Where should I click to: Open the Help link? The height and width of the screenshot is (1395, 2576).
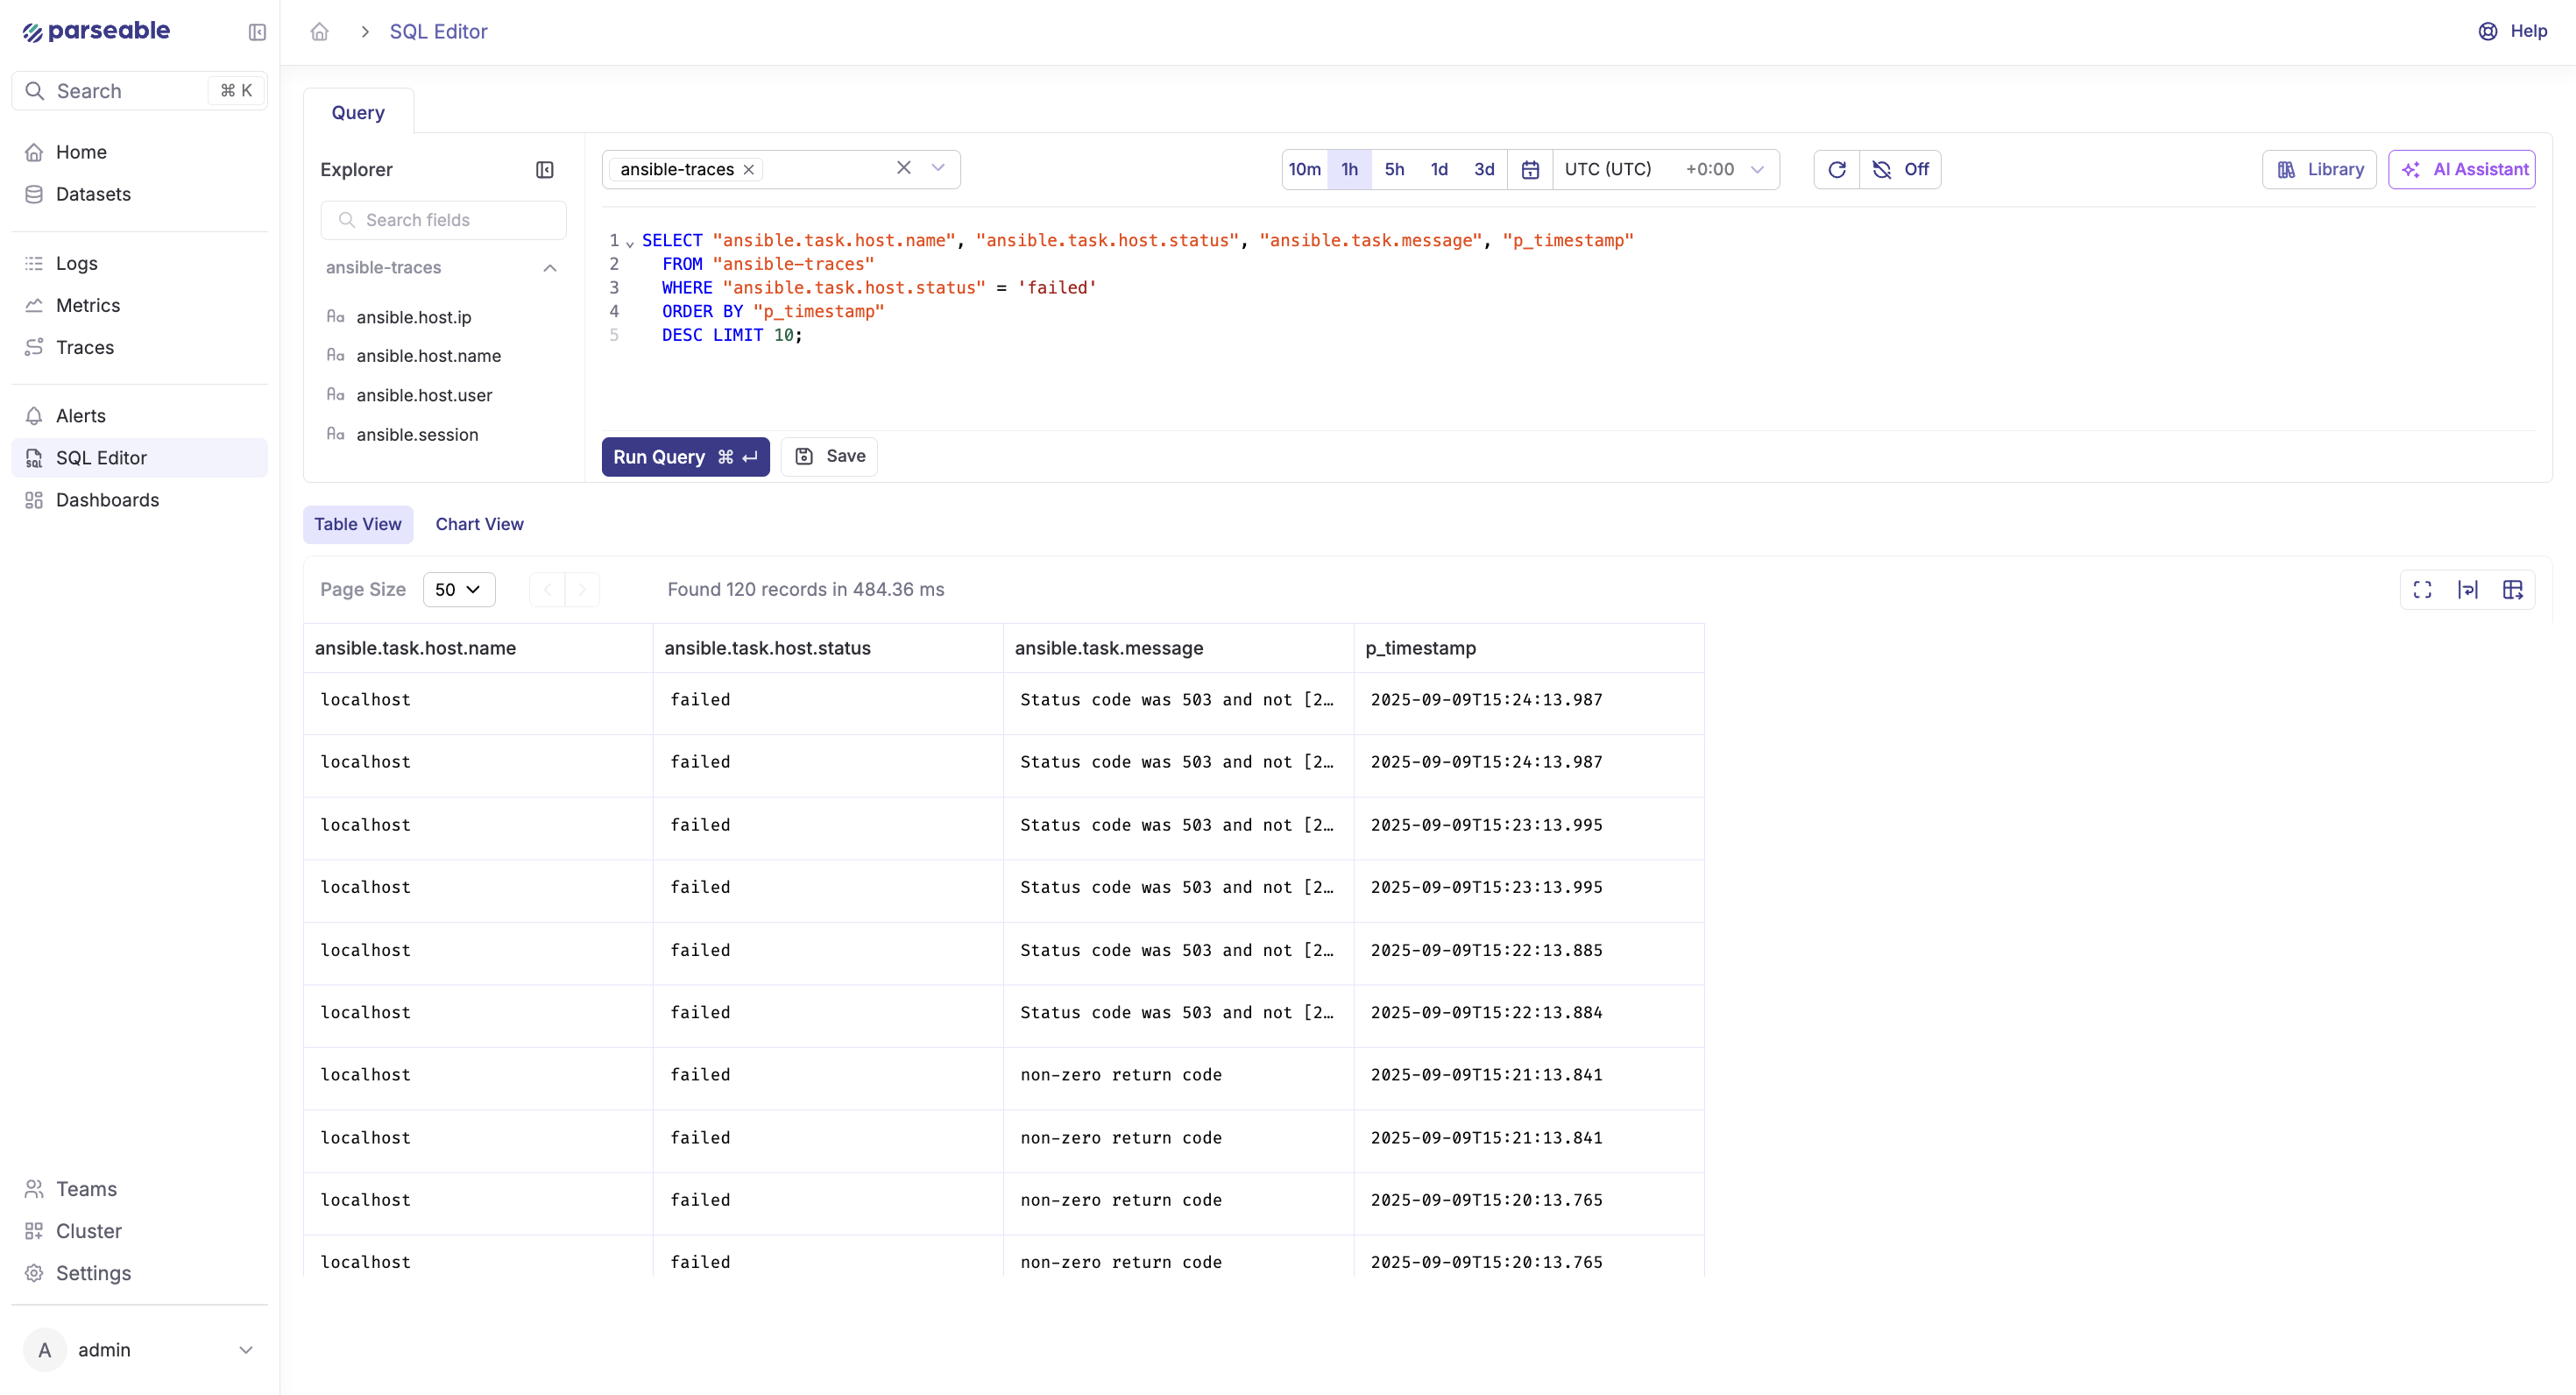2513,31
